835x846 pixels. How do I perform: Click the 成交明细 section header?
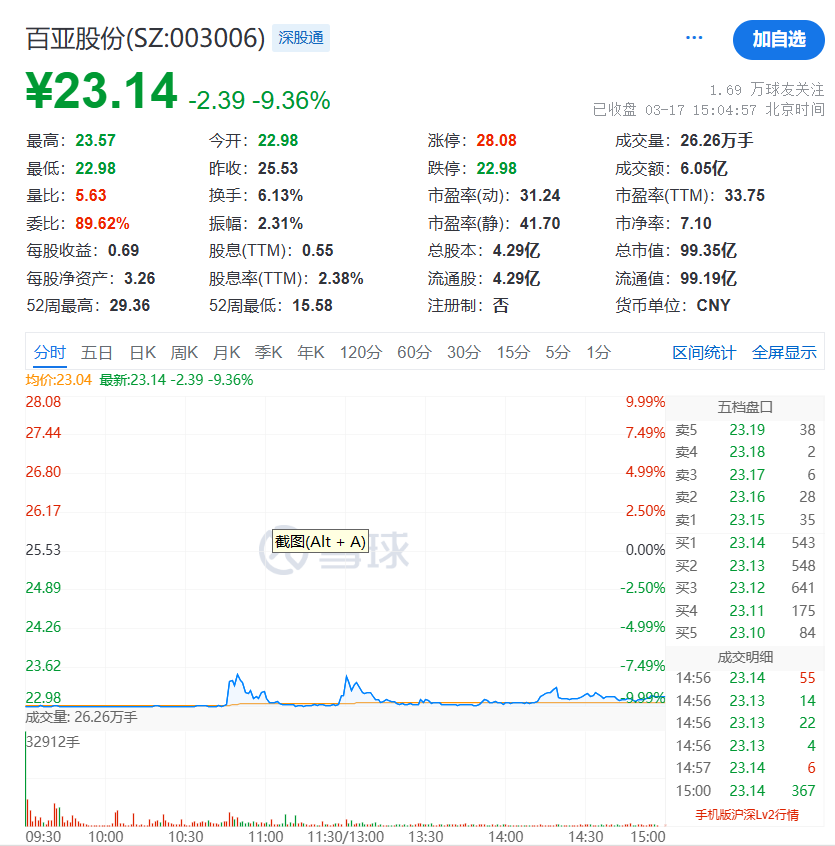[745, 657]
